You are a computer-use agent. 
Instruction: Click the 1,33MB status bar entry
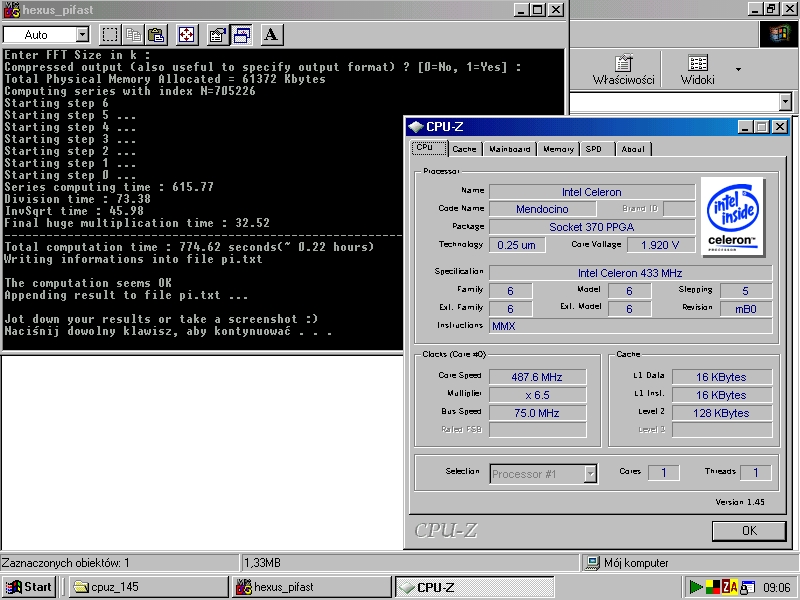[x=262, y=563]
